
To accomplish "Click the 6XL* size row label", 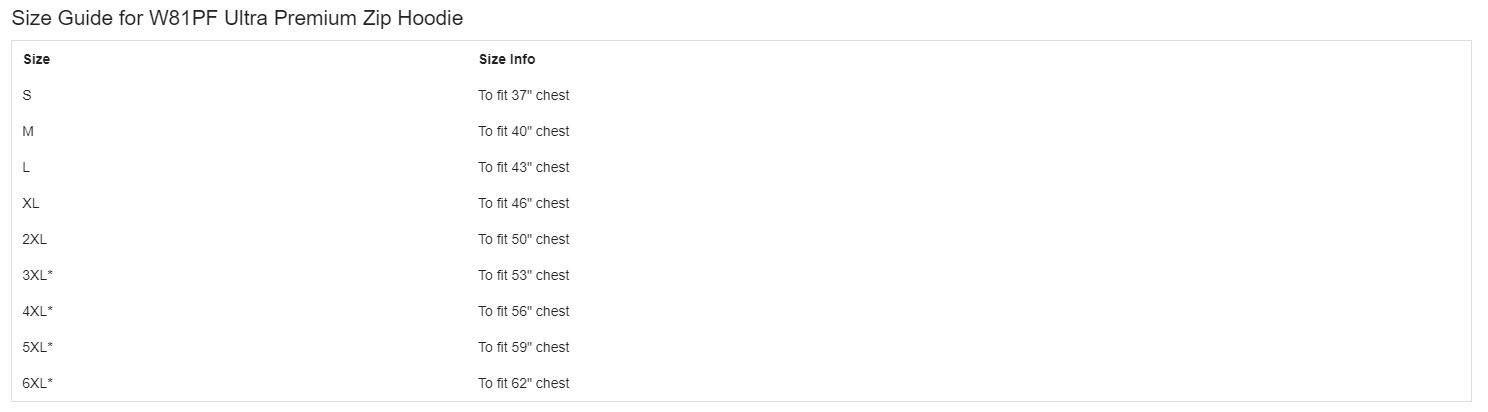I will coord(37,383).
